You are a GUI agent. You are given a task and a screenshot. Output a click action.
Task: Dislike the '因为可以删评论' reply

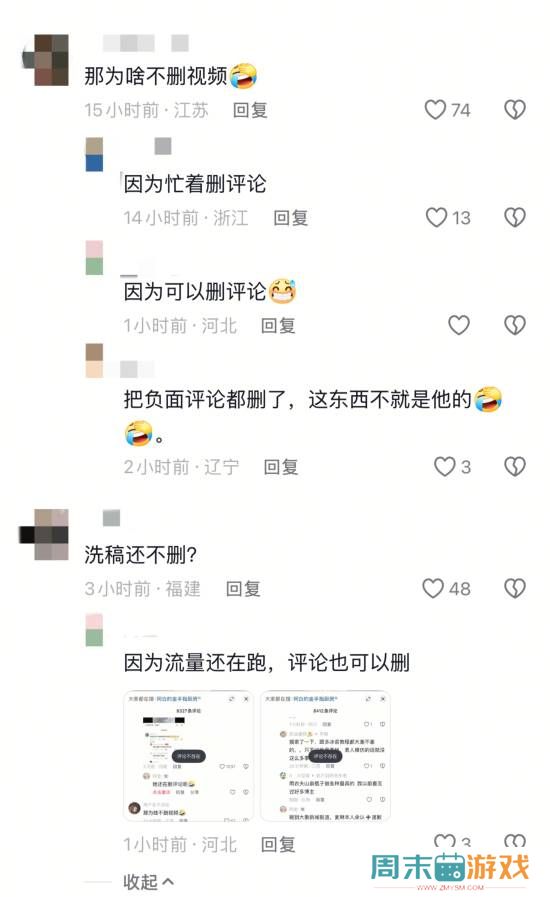point(515,325)
